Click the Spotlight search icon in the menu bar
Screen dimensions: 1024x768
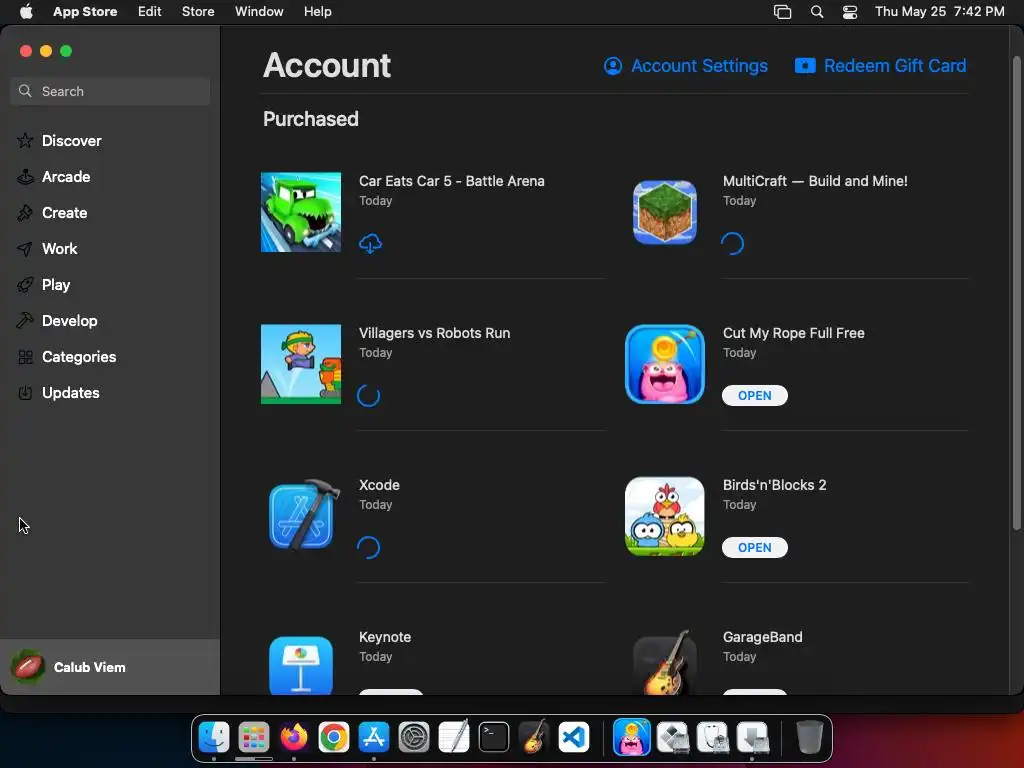[816, 12]
